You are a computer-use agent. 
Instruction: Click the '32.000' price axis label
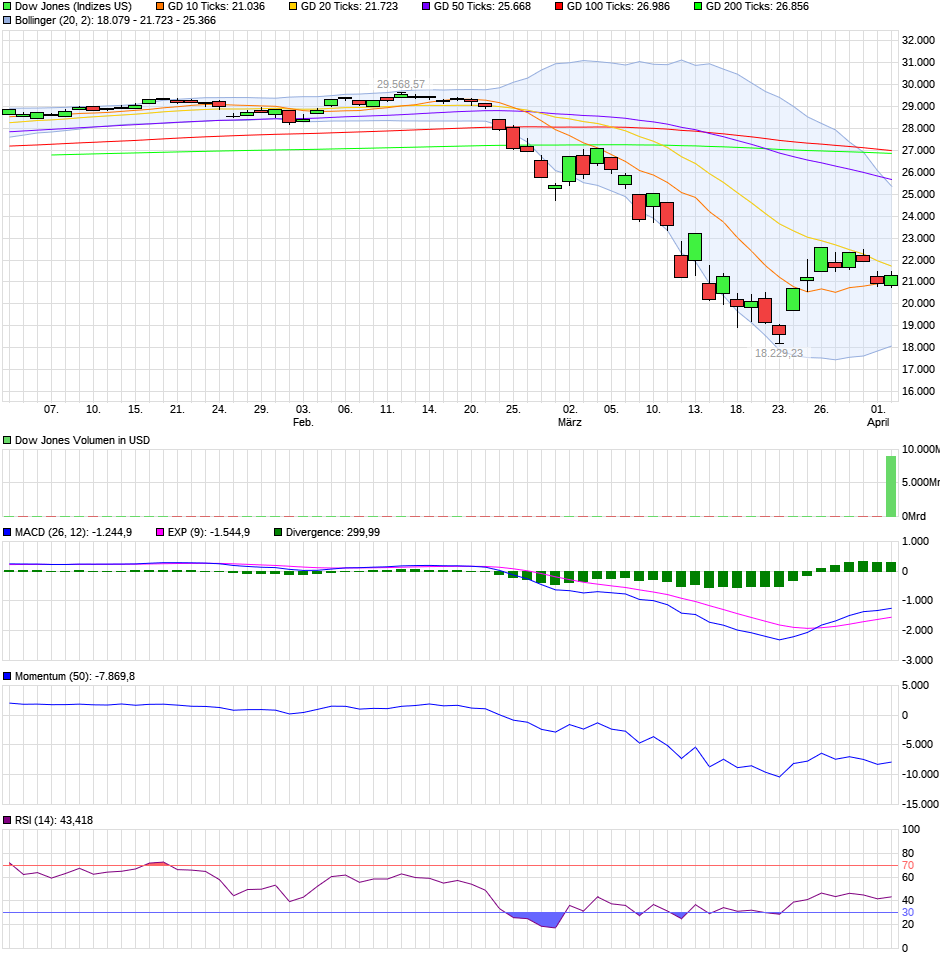click(x=918, y=40)
